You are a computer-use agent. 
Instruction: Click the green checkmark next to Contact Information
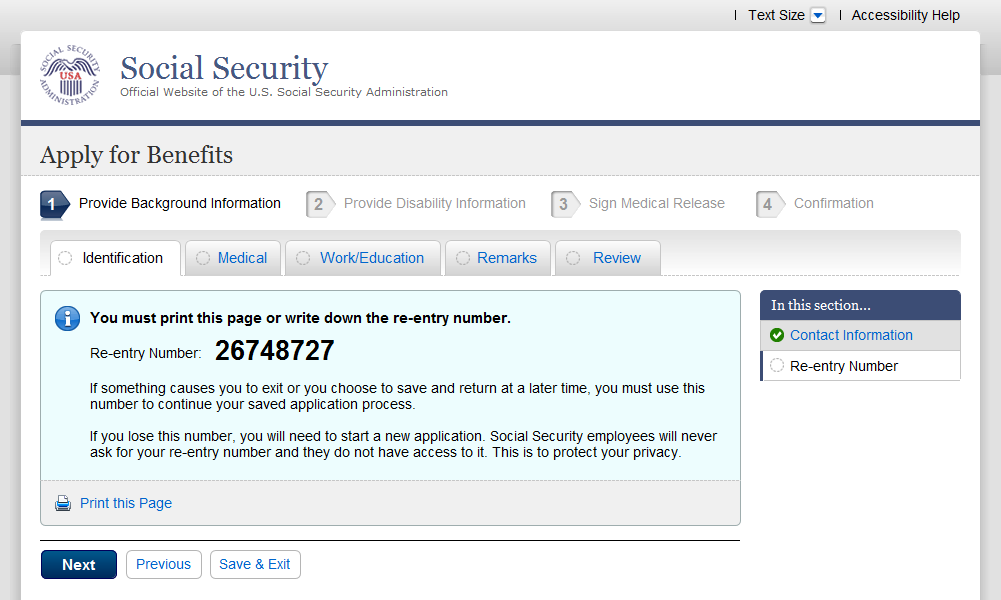coord(776,335)
